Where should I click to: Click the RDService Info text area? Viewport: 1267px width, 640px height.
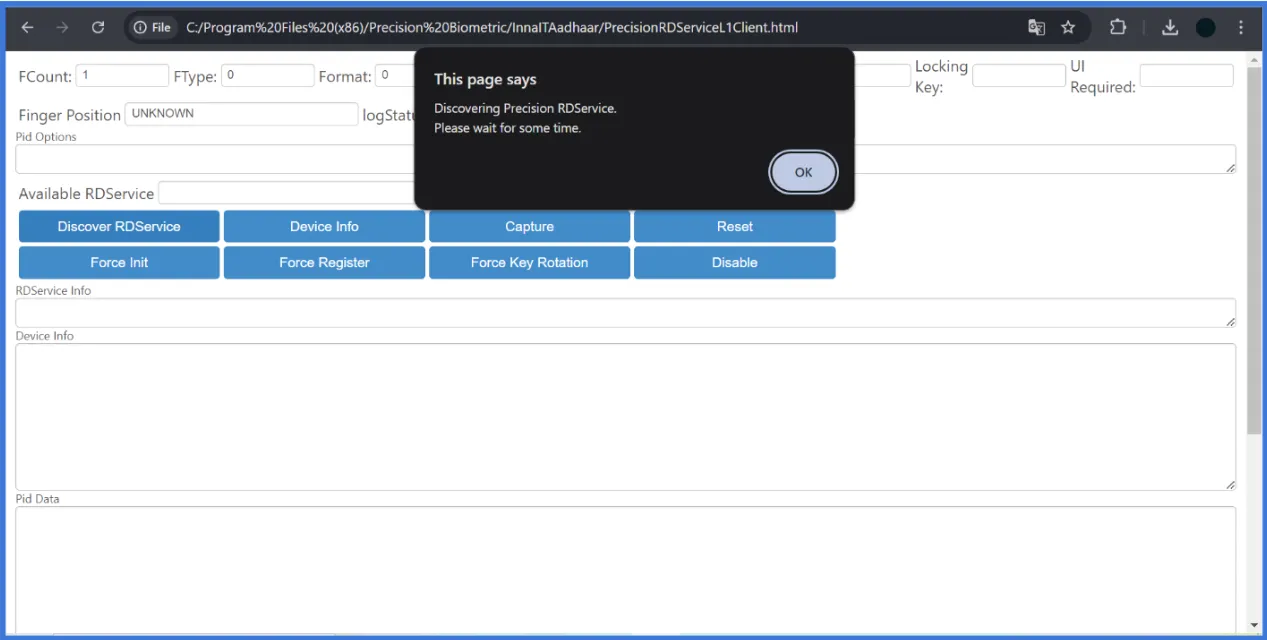pos(626,313)
